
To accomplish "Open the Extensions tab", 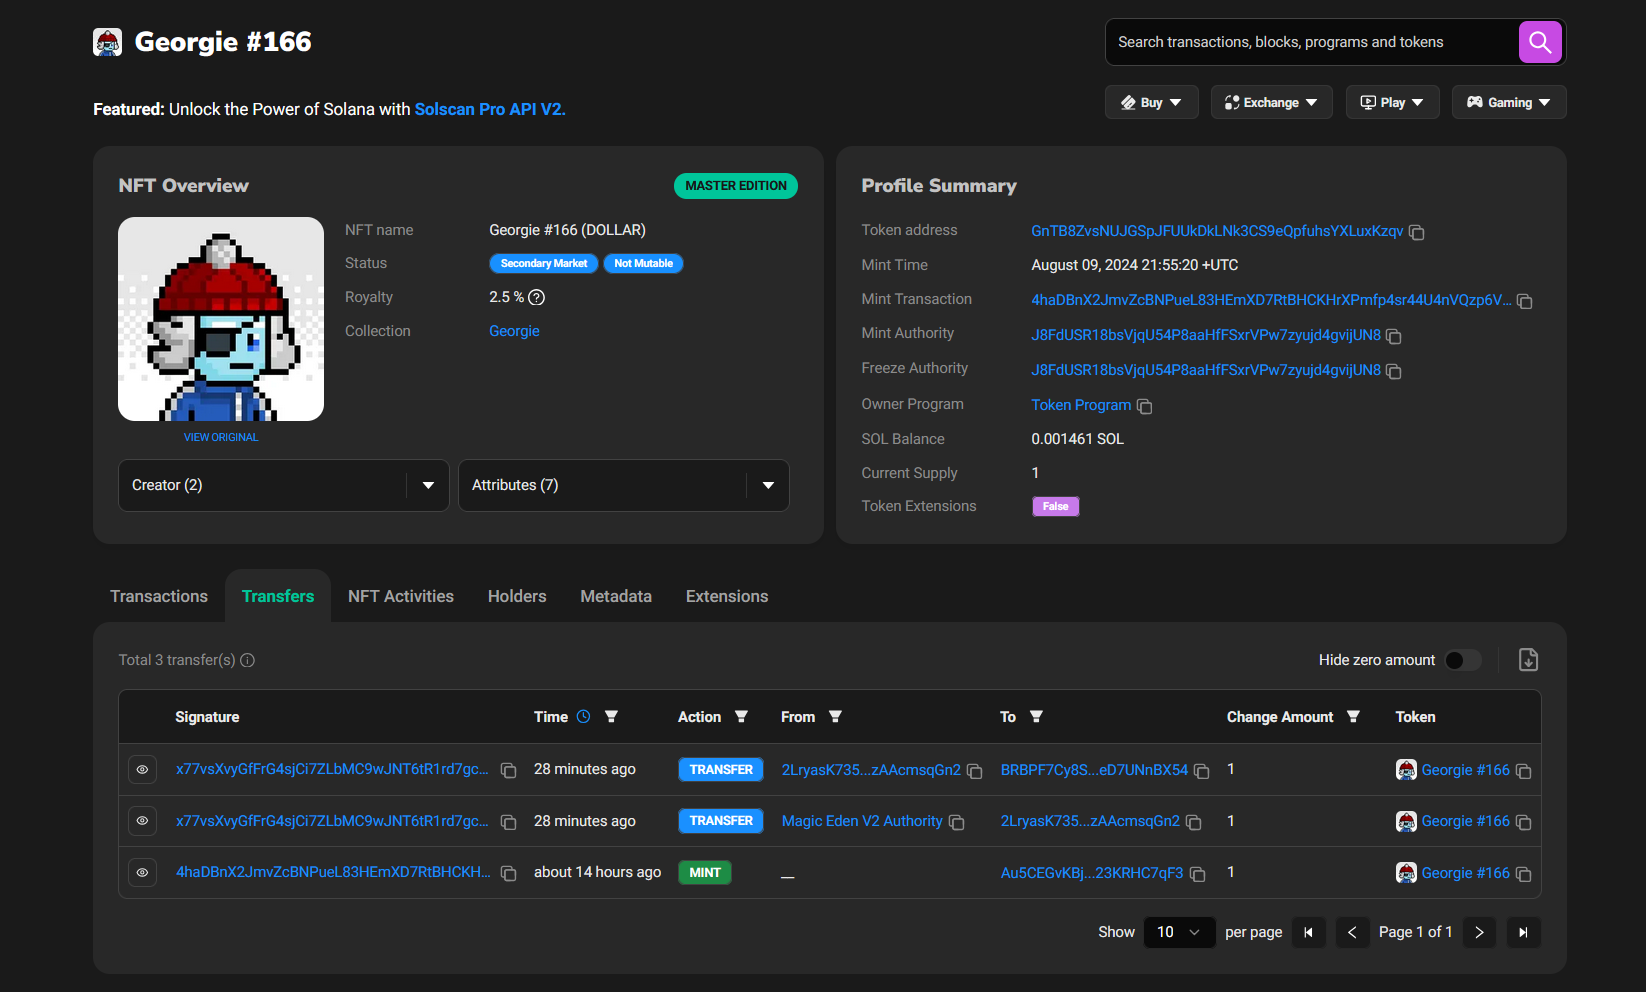I will [x=727, y=596].
